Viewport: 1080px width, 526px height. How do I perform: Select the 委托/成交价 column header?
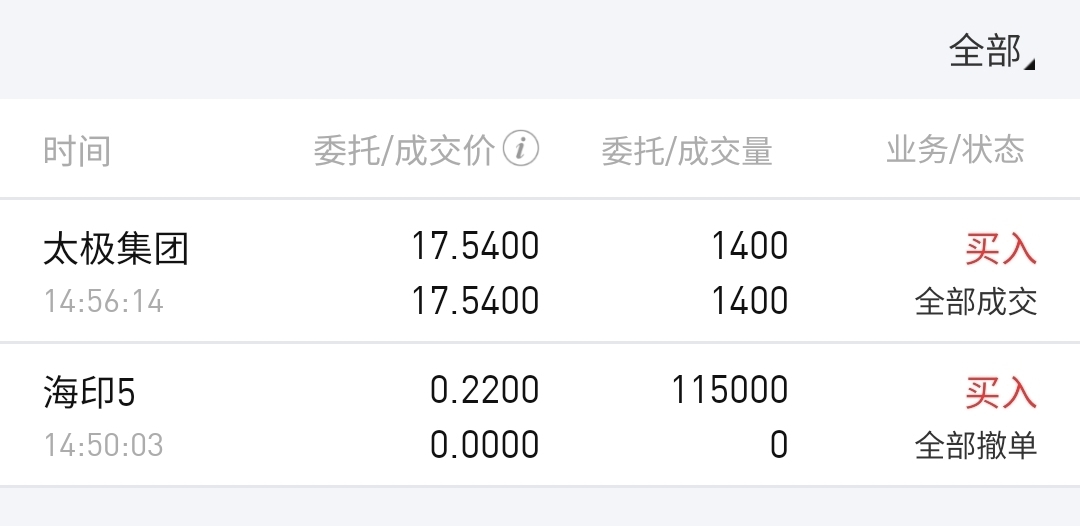404,150
